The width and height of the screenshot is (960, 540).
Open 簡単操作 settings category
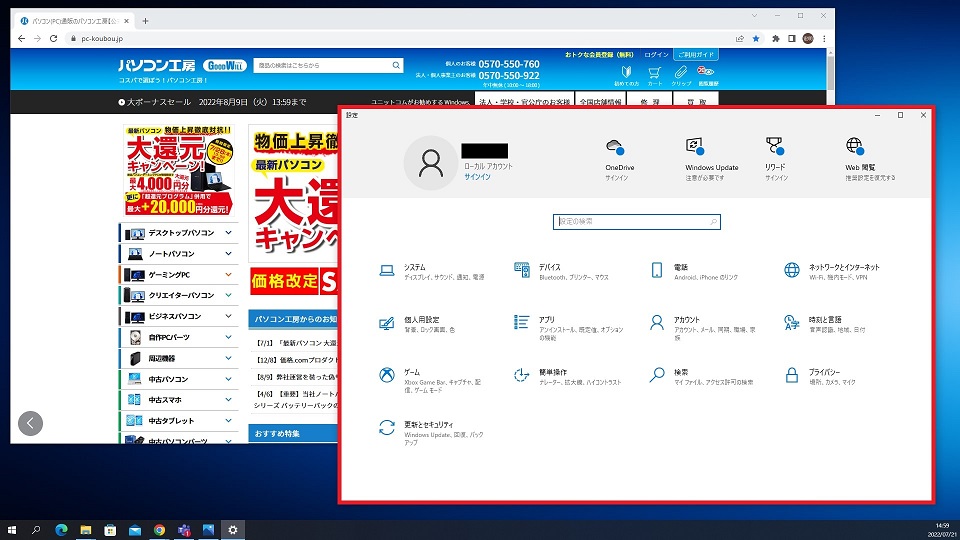coord(568,376)
